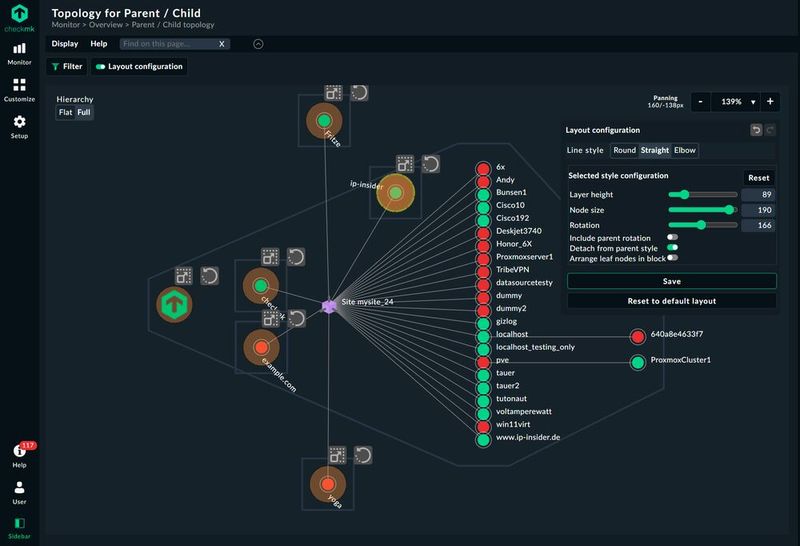800x546 pixels.
Task: Click rotate icon above ip-insider node
Action: point(431,164)
